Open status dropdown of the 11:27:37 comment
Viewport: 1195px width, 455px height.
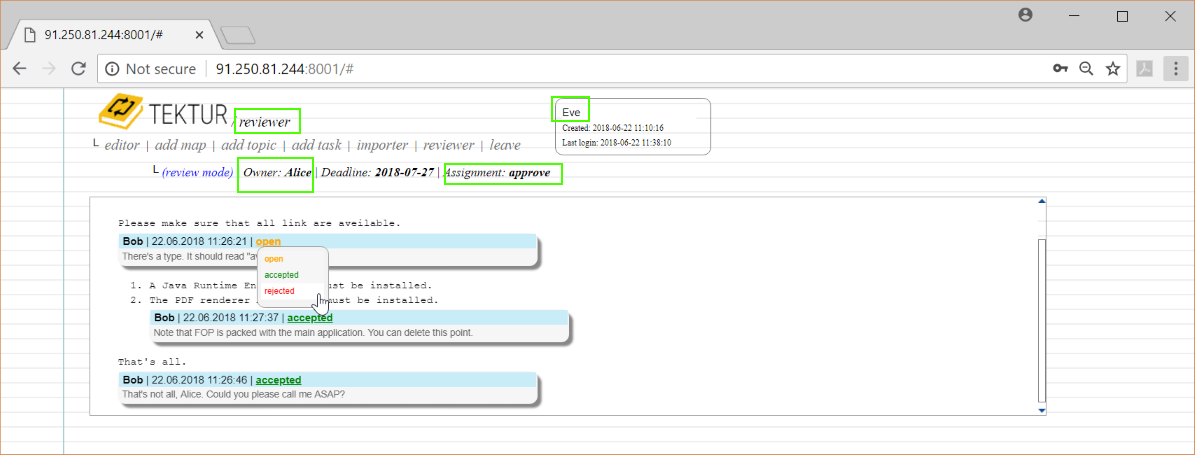tap(310, 318)
